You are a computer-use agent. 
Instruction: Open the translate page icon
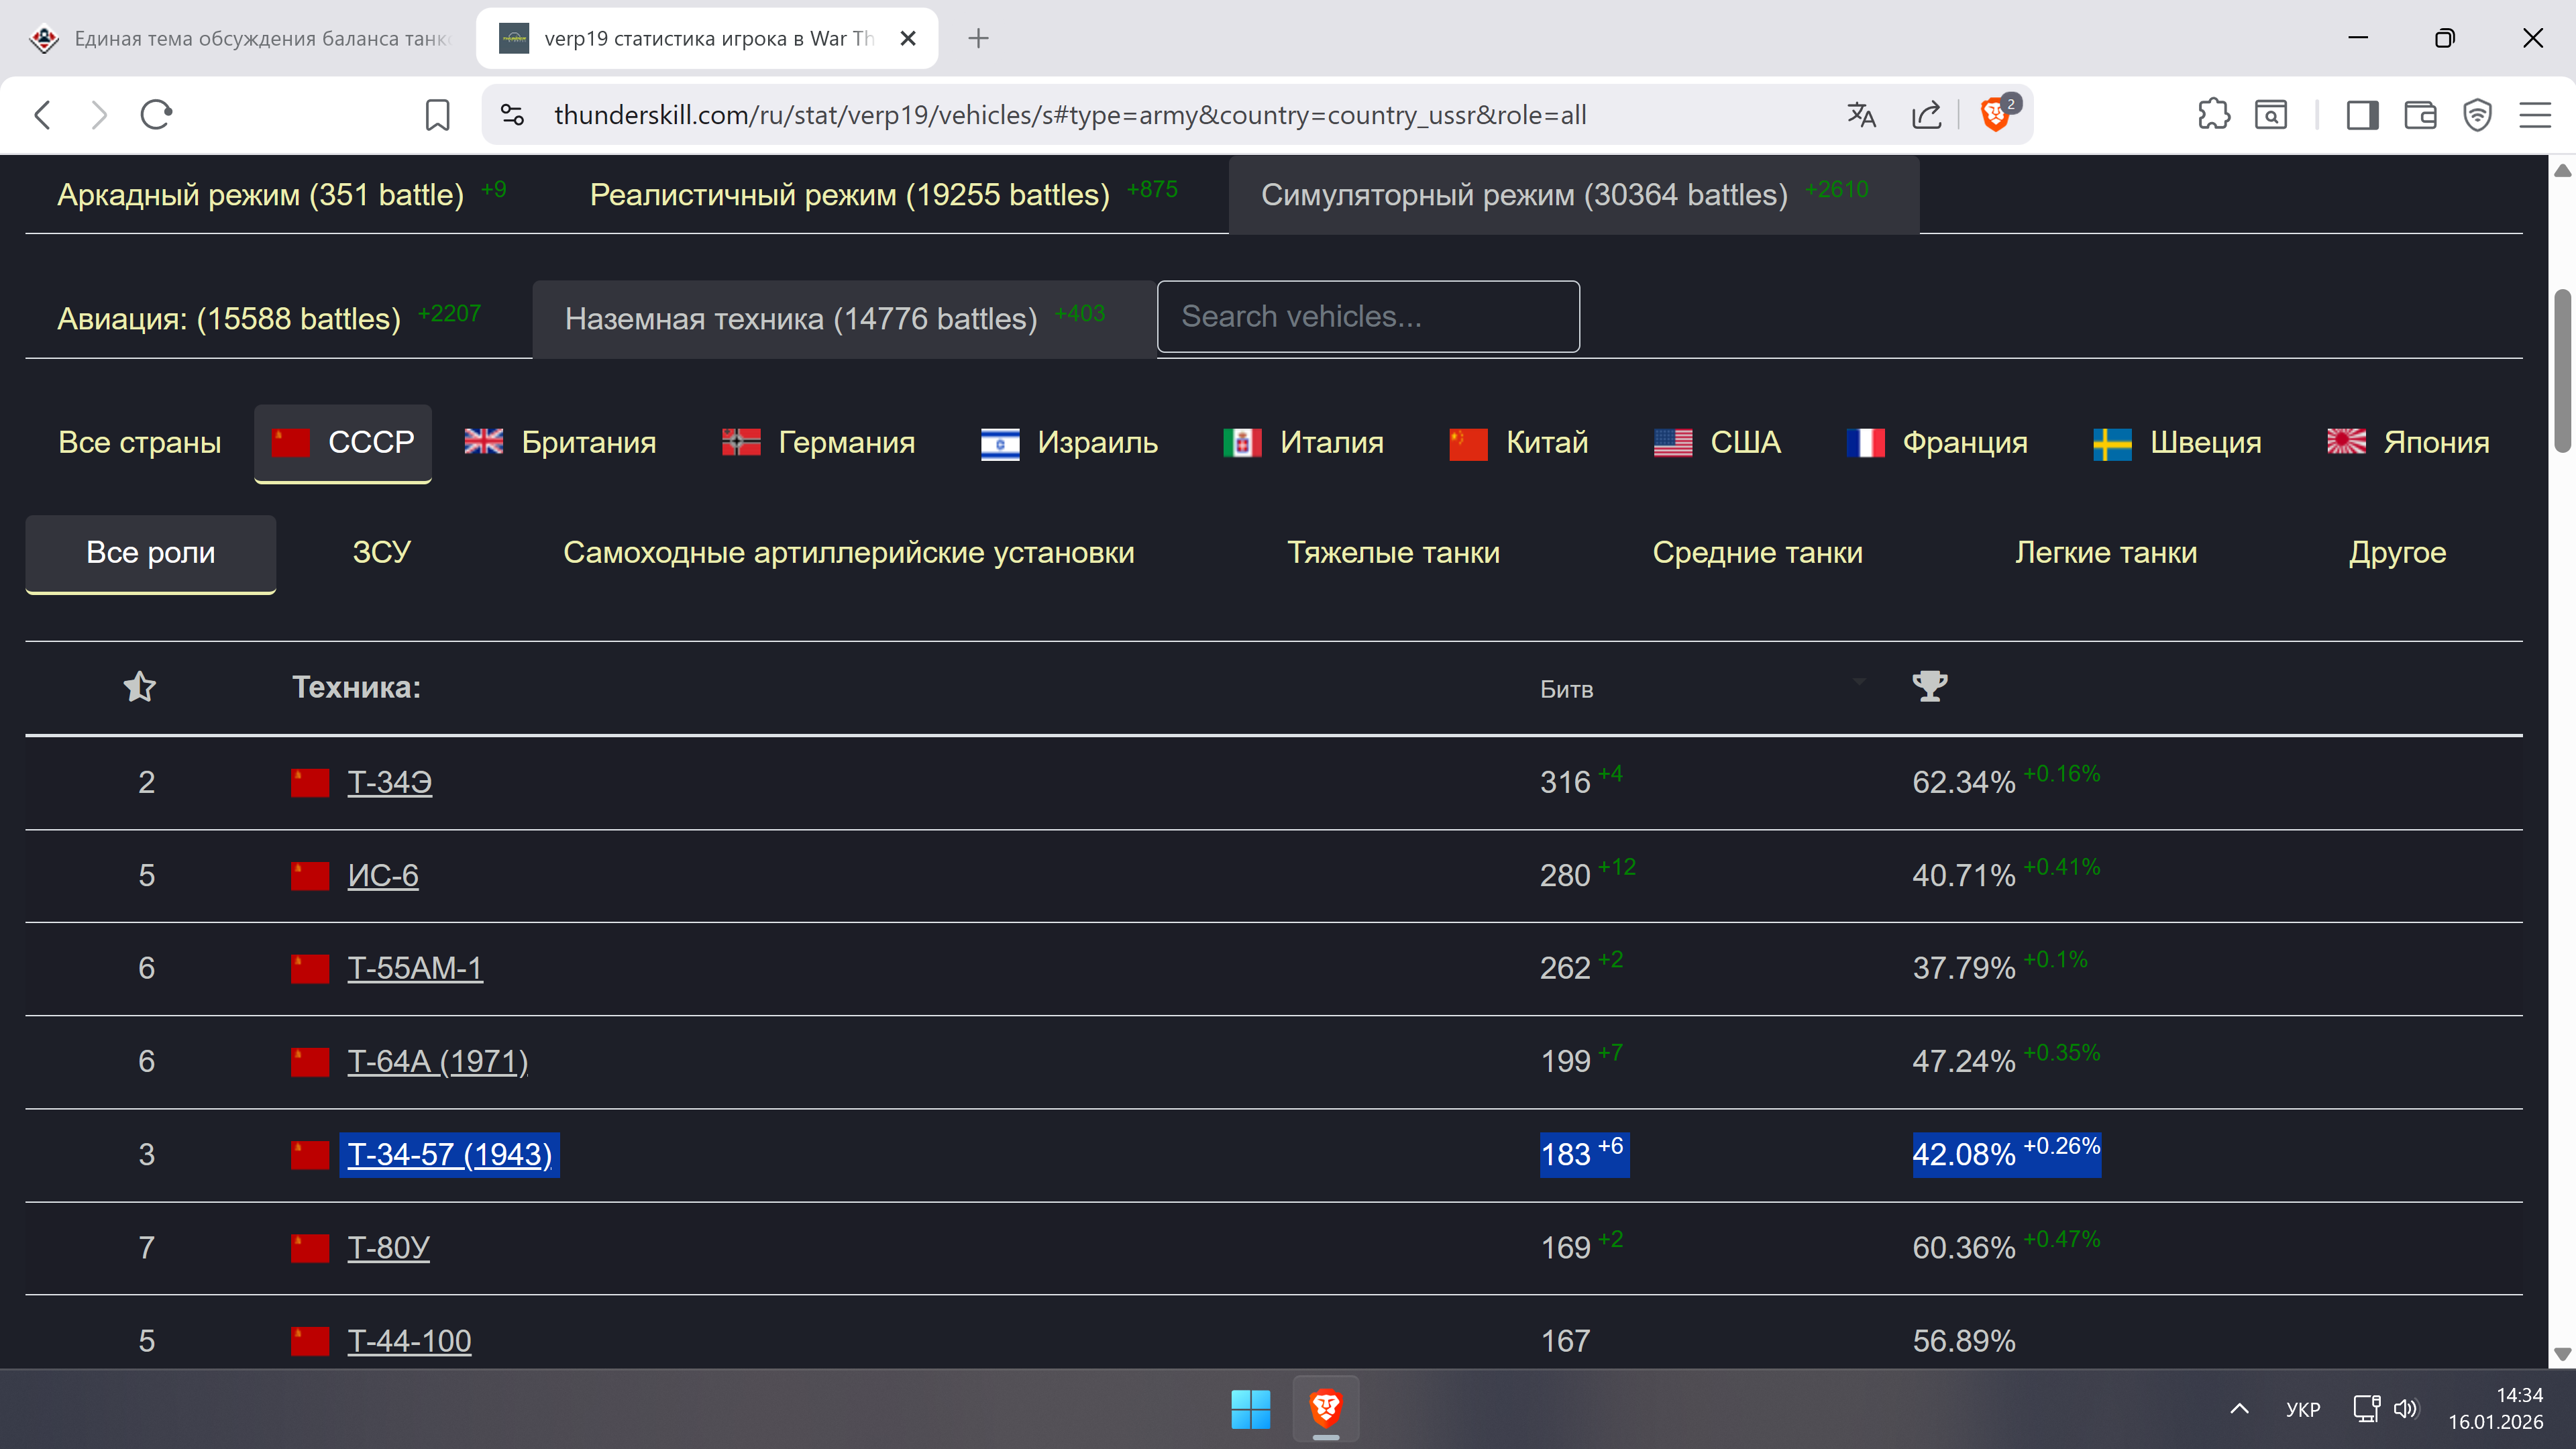click(1861, 115)
